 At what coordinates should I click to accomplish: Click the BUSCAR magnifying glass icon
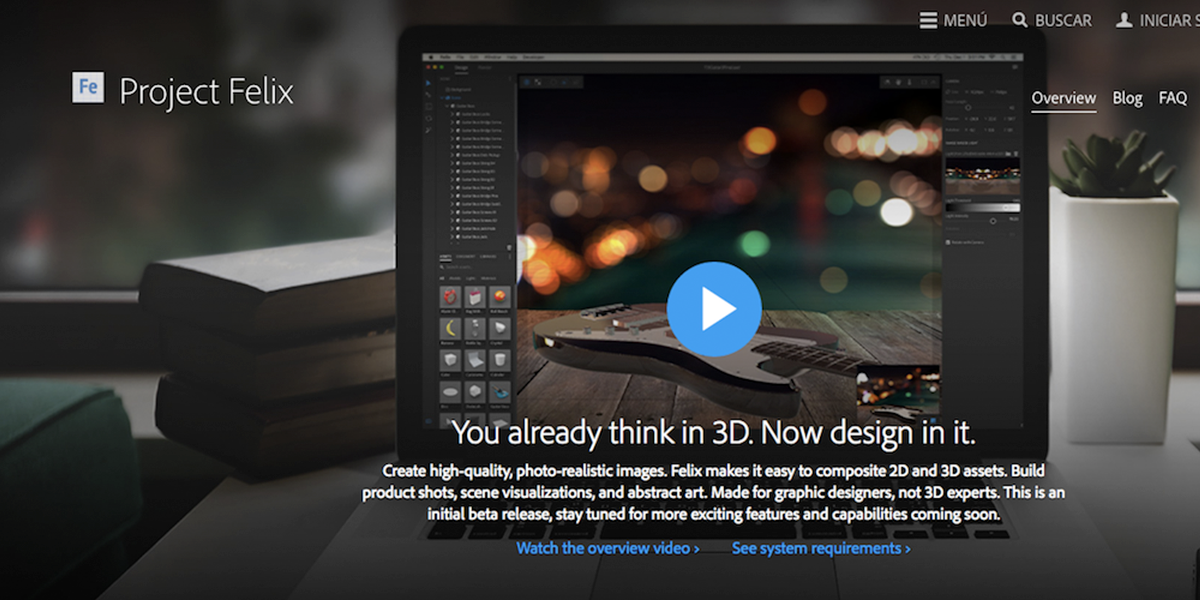coord(1019,20)
